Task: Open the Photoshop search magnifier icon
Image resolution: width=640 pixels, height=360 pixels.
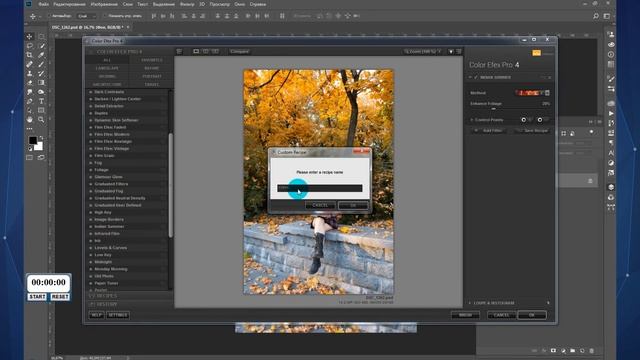Action: 596,16
